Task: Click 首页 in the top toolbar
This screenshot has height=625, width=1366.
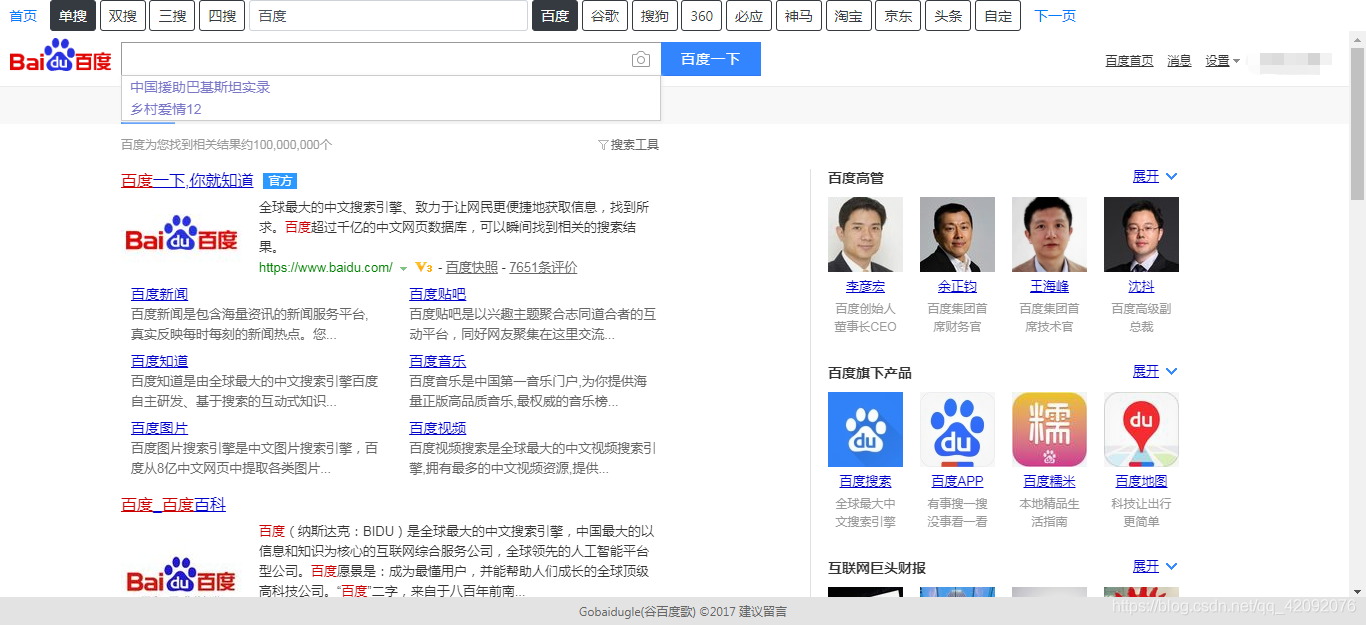Action: [x=22, y=16]
